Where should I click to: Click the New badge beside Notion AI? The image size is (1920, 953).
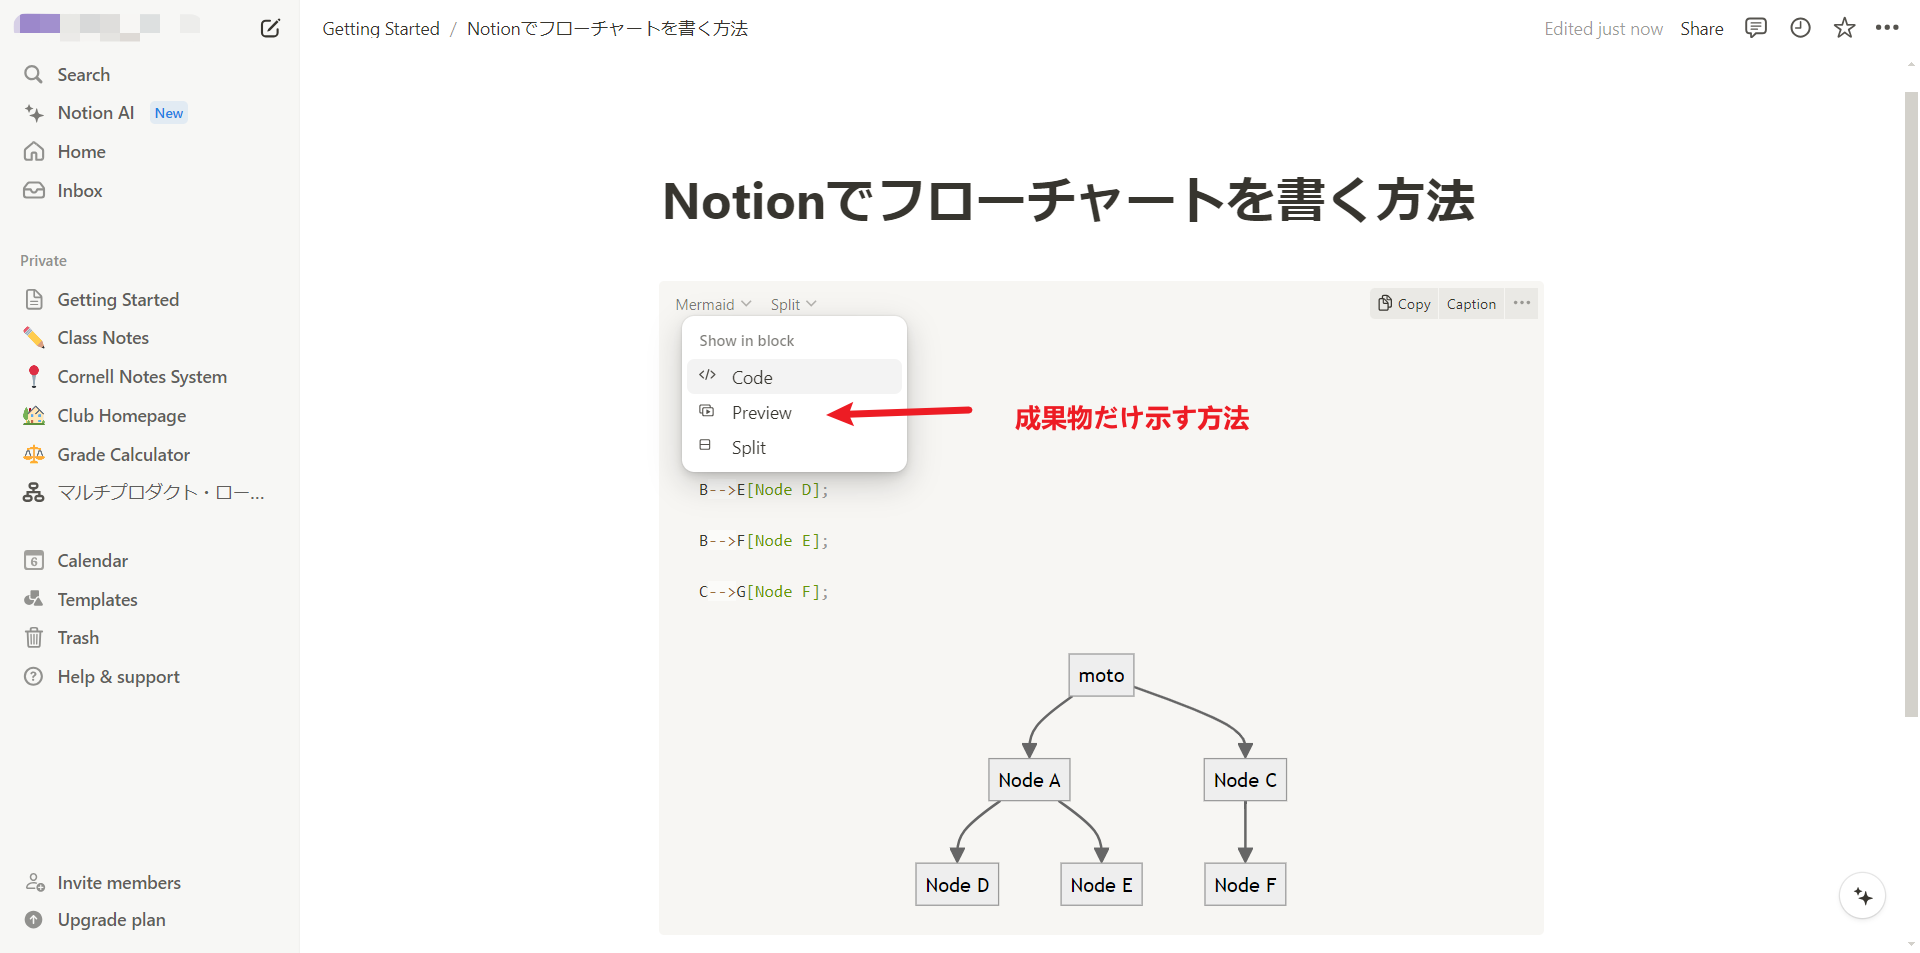(169, 113)
